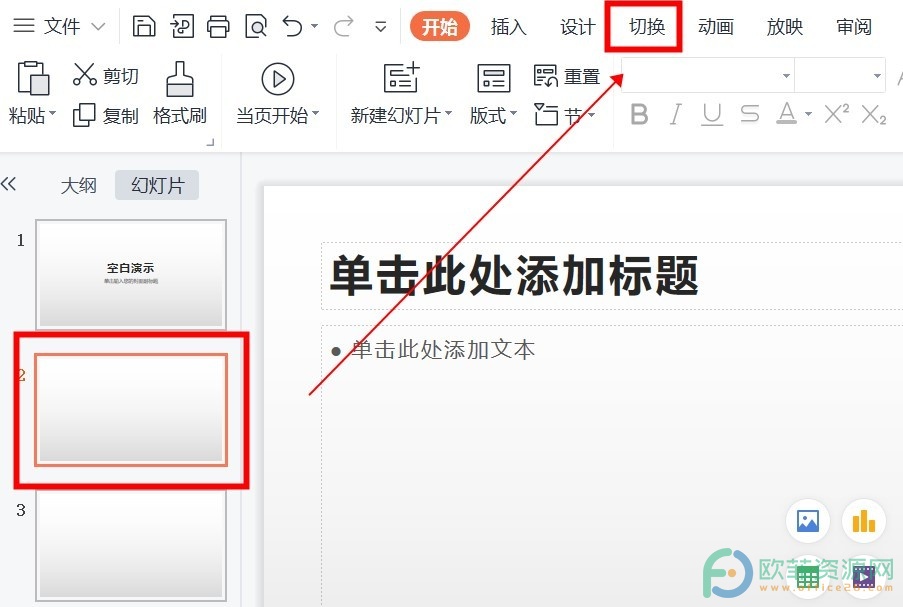Click the Undo arrow icon
The image size is (903, 607).
(293, 26)
